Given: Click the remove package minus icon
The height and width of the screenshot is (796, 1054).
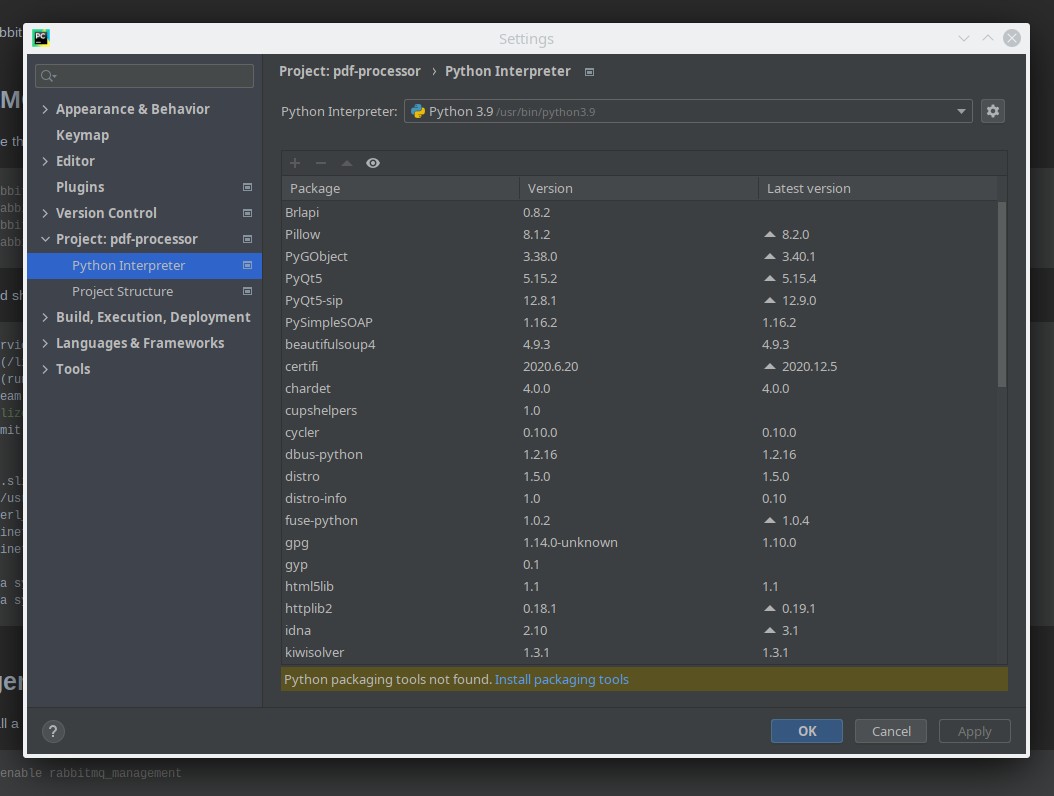Looking at the screenshot, I should (x=321, y=163).
